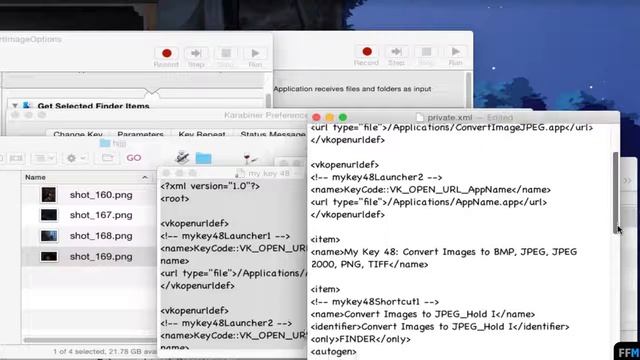
Task: Minimize the private.xml window
Action: click(330, 118)
